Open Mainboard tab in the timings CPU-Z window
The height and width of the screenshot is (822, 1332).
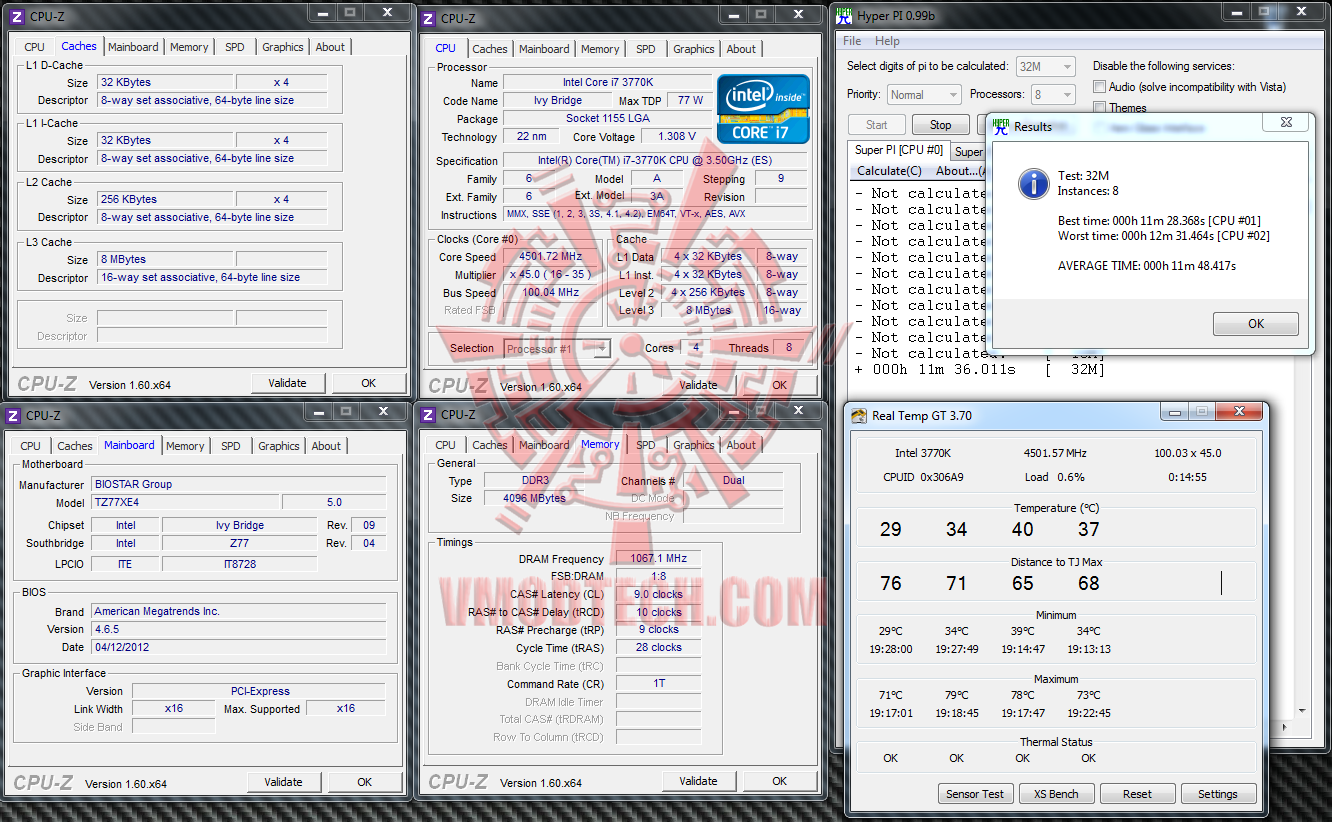pyautogui.click(x=544, y=445)
